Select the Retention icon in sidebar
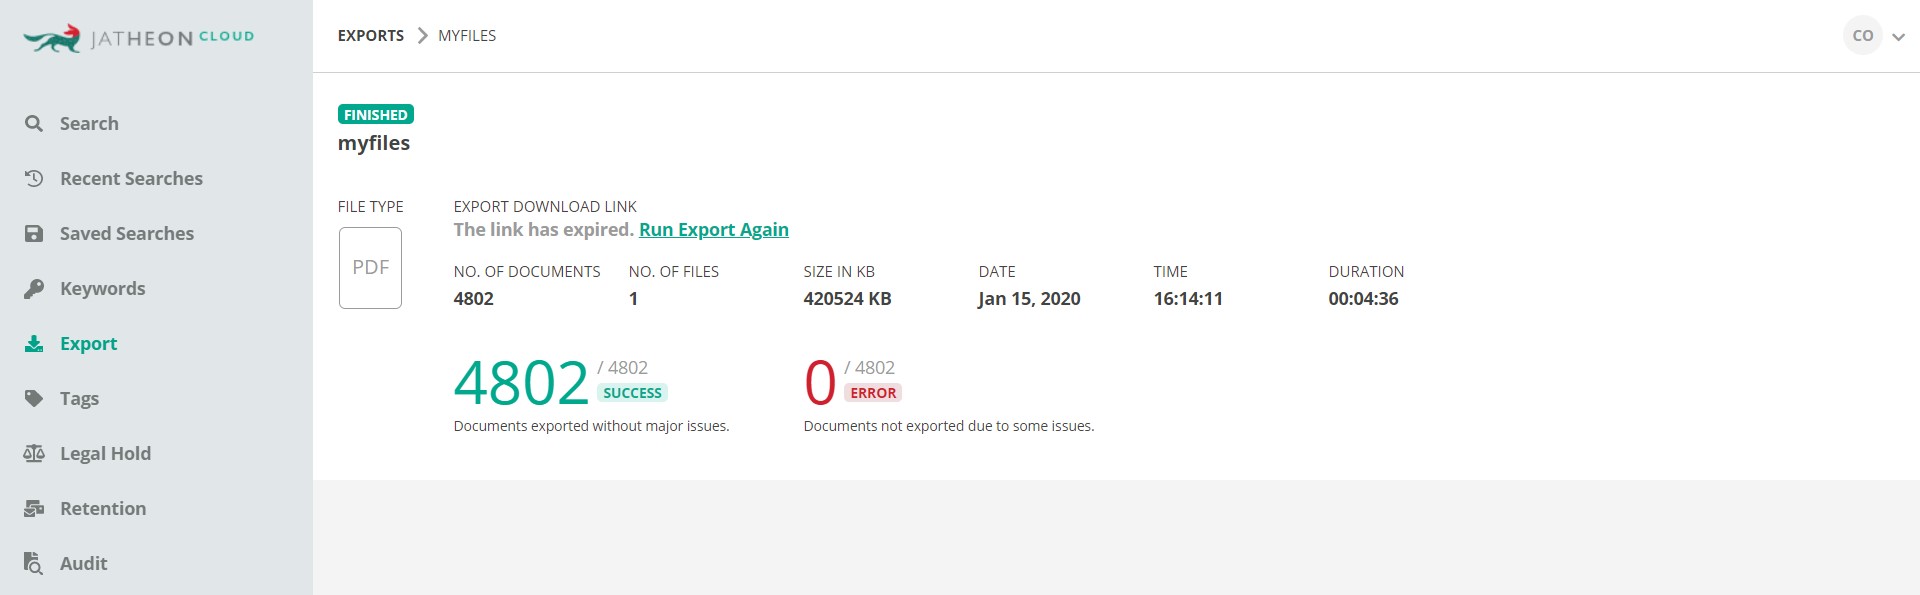Image resolution: width=1920 pixels, height=595 pixels. pos(34,508)
